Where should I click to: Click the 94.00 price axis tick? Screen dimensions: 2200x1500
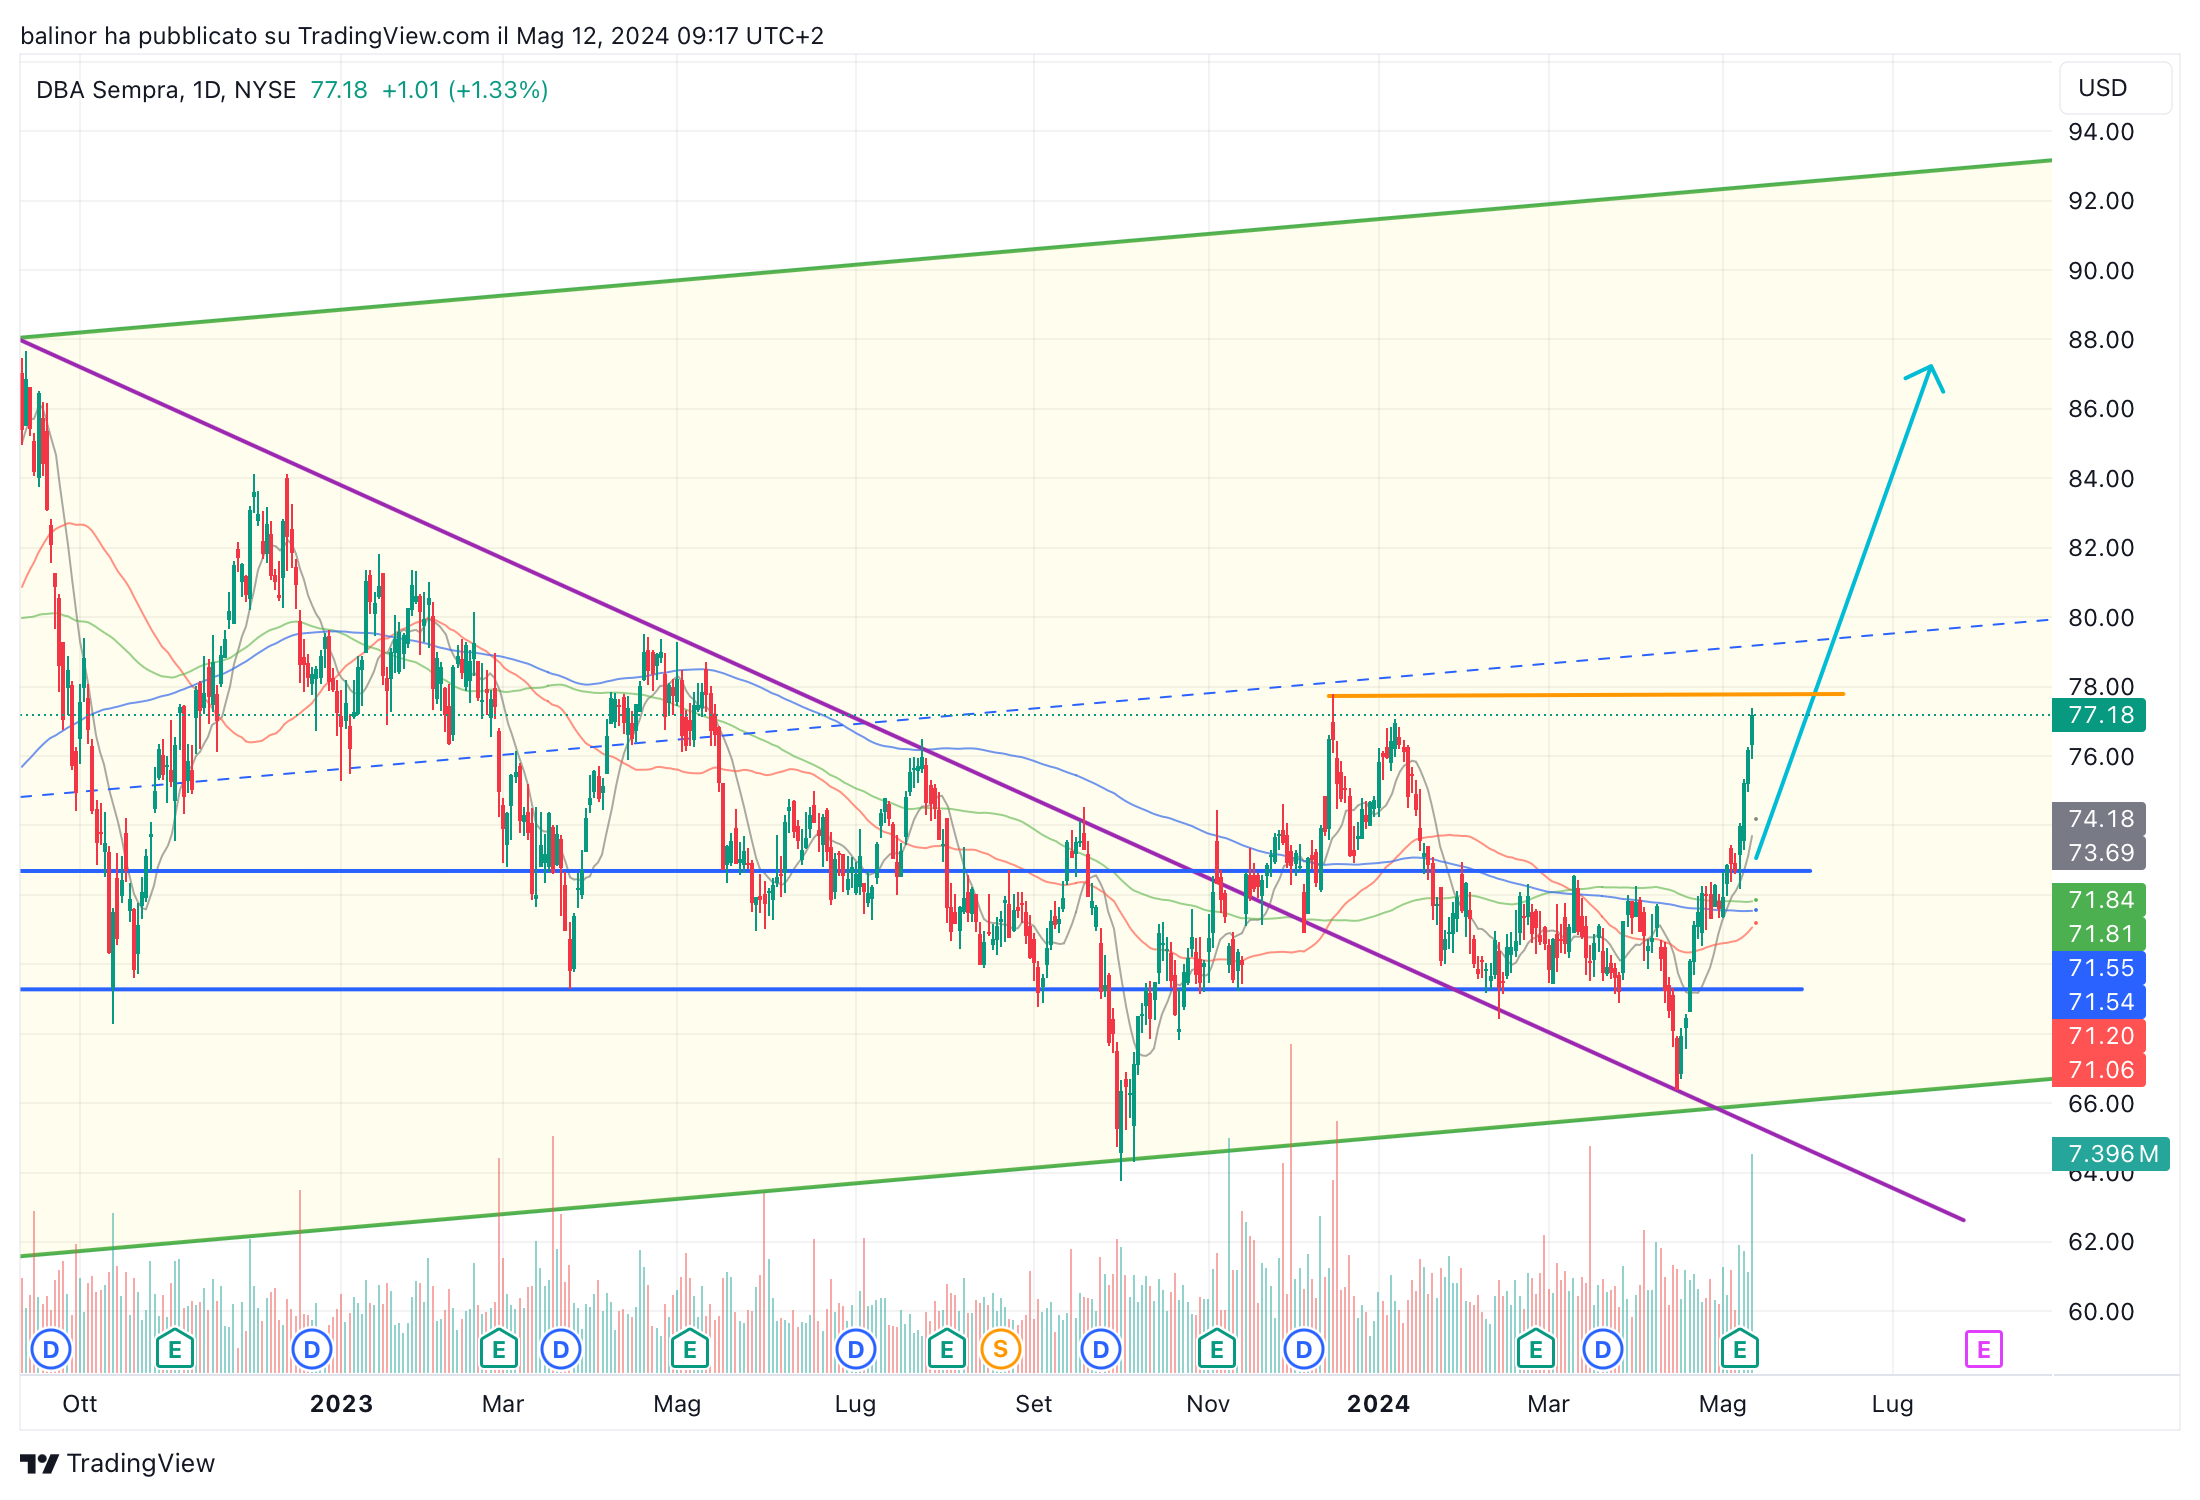click(2101, 132)
